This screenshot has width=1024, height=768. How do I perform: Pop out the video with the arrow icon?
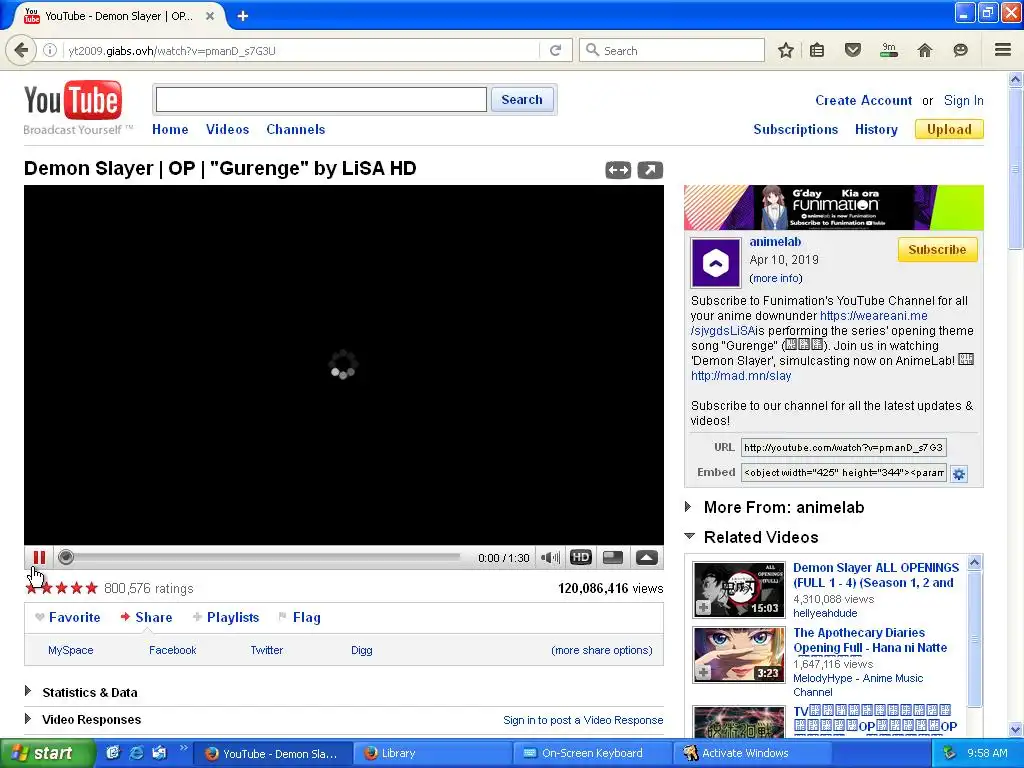pos(650,170)
